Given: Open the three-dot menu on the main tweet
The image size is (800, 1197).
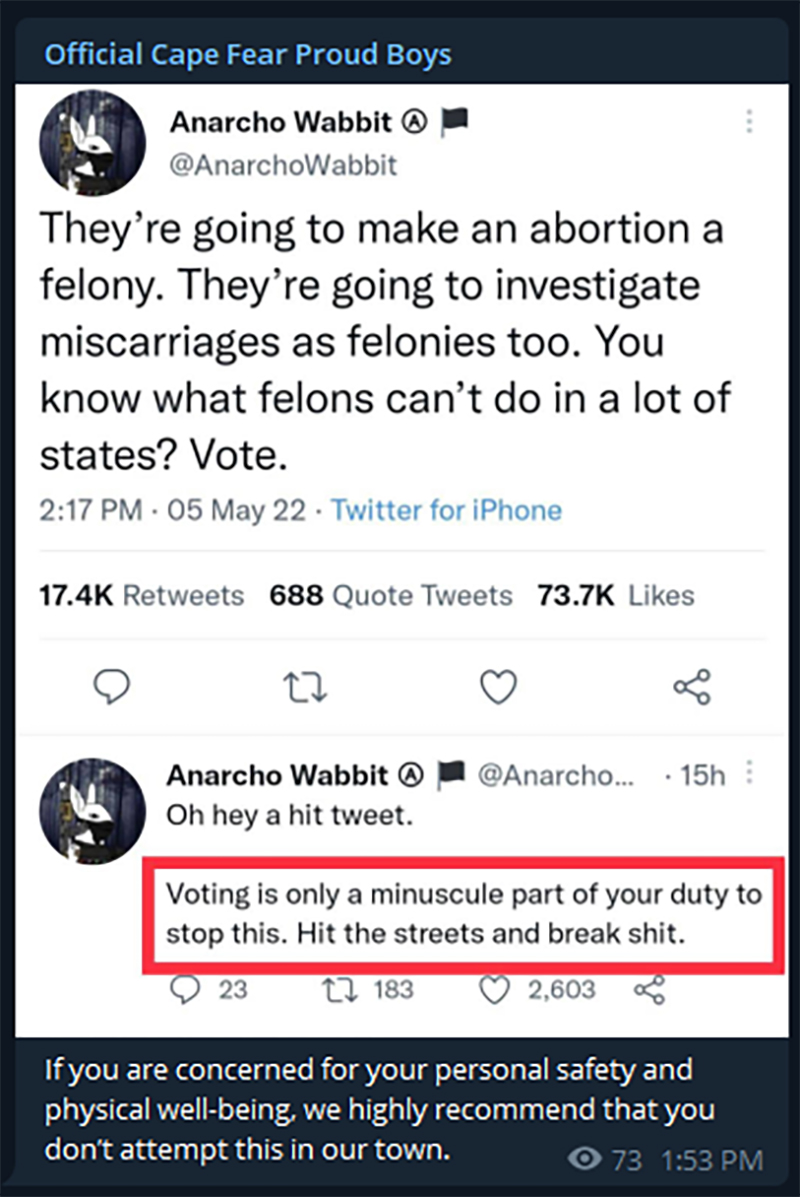Looking at the screenshot, I should click(750, 121).
